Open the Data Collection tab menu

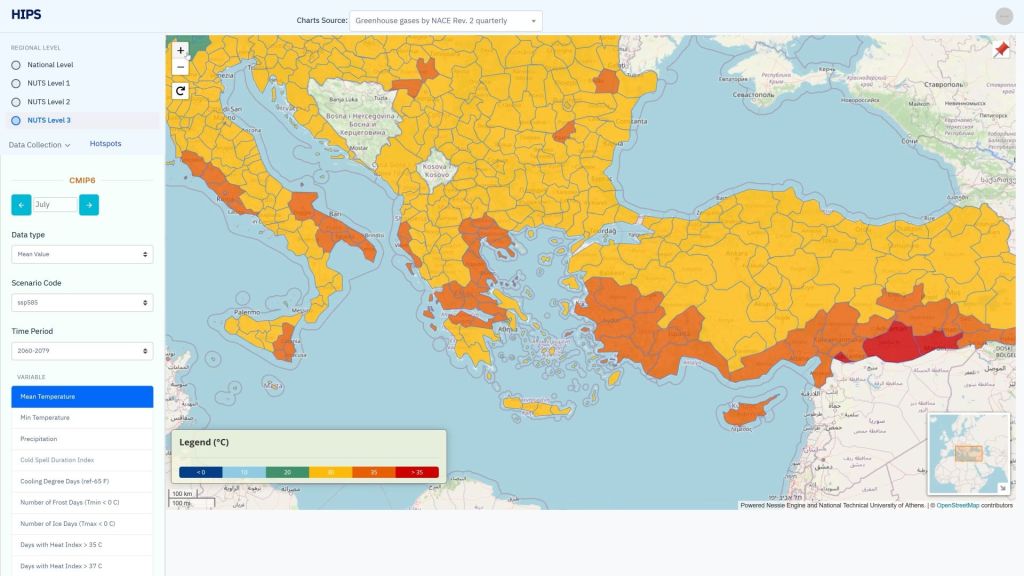(39, 145)
